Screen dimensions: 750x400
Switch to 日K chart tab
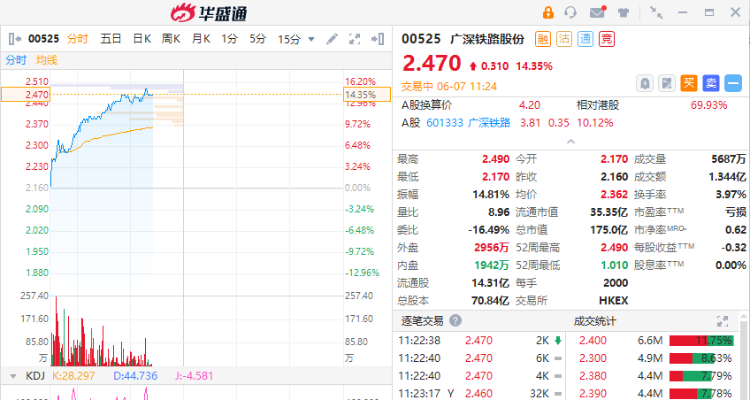[x=142, y=39]
